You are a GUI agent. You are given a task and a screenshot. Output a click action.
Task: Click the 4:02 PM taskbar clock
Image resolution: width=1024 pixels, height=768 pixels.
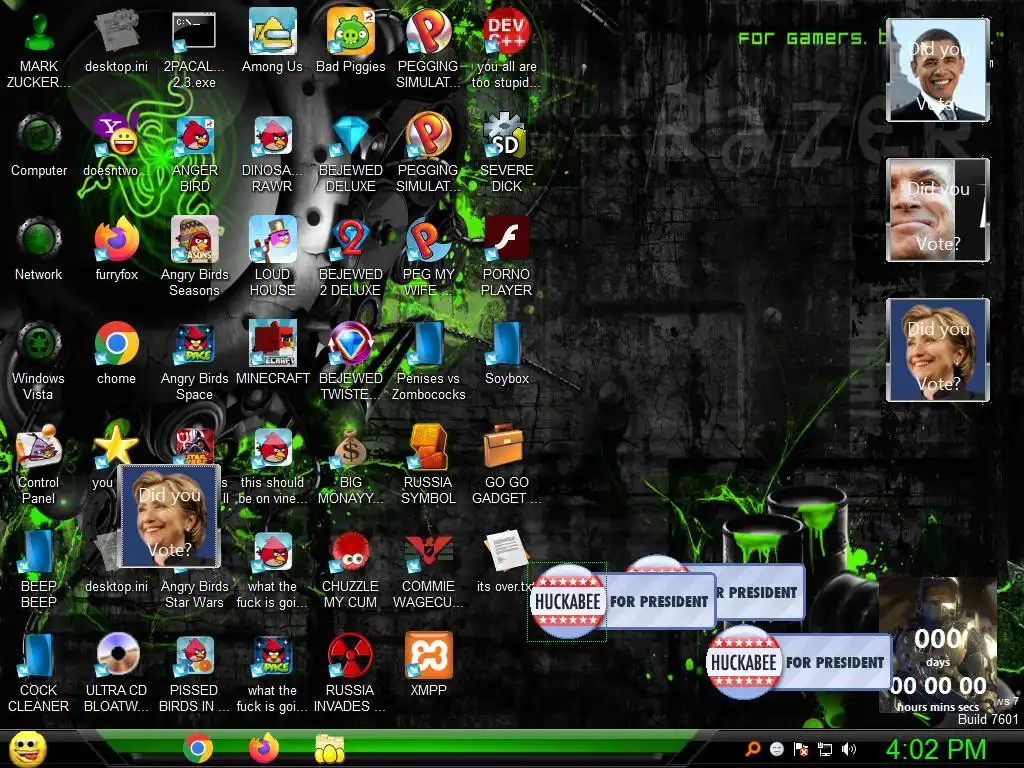936,749
